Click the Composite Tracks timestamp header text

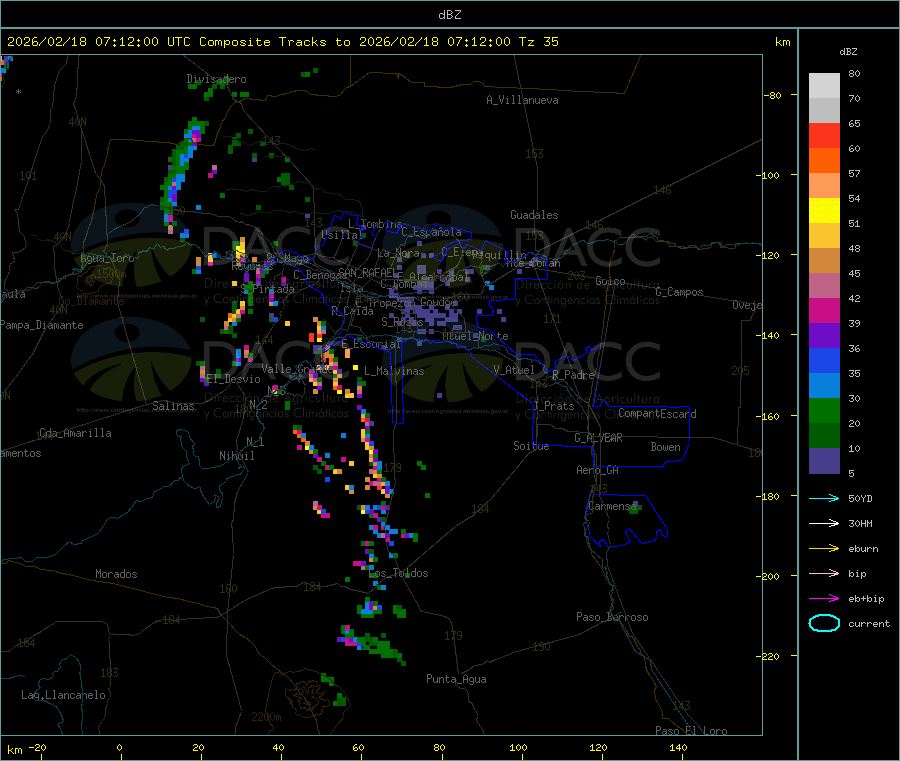click(282, 42)
